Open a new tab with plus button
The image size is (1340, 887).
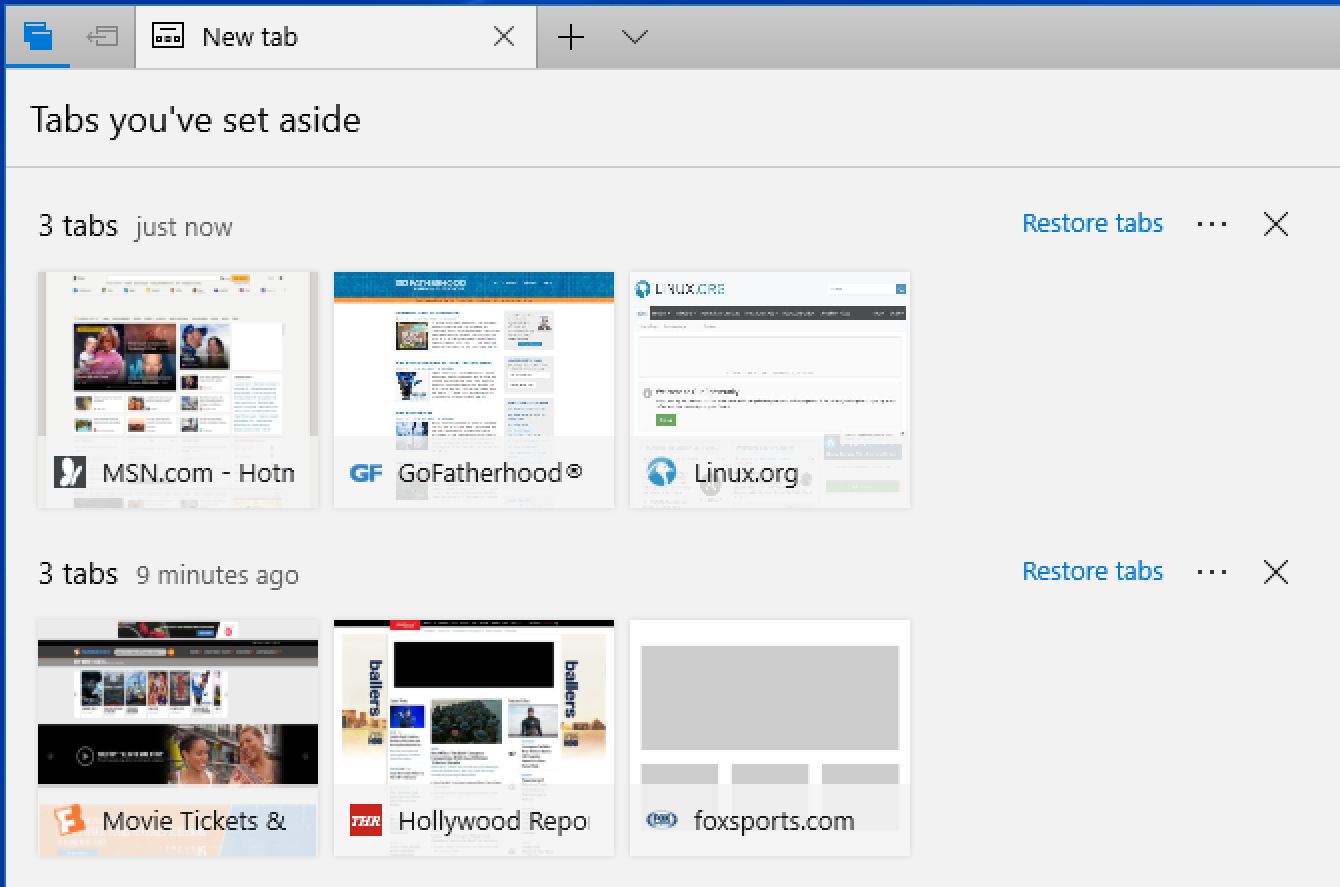(571, 37)
